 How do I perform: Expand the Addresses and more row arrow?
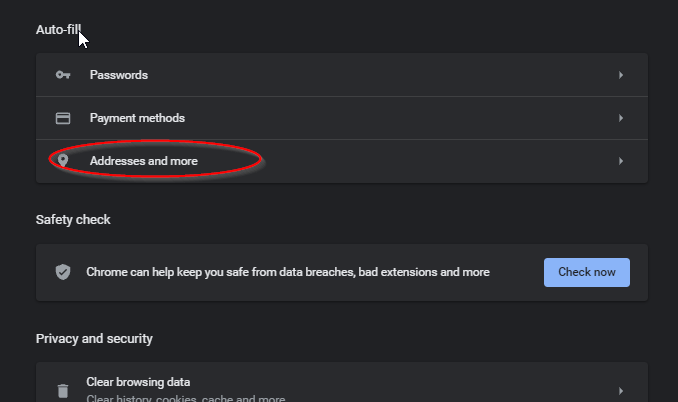pyautogui.click(x=621, y=161)
